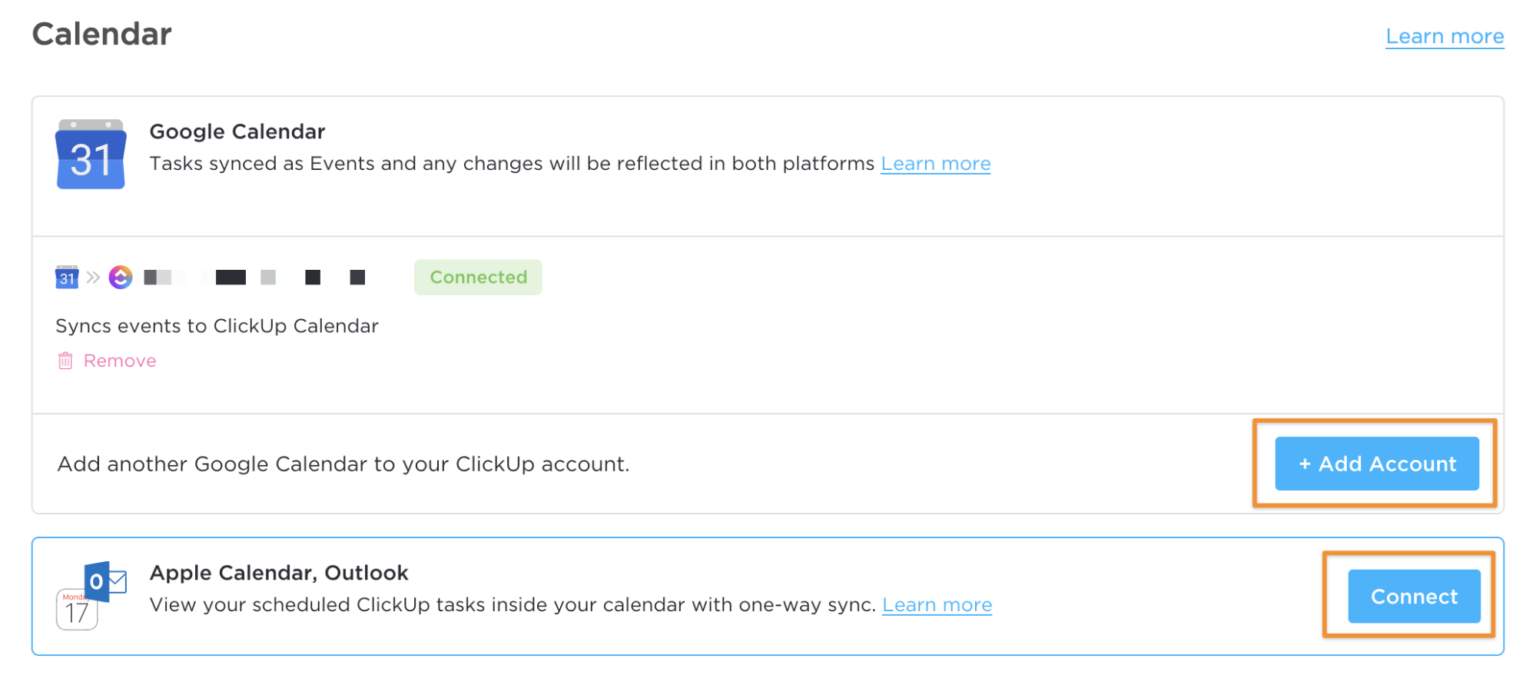The width and height of the screenshot is (1536, 682).
Task: Click the Add another Google Calendar text
Action: click(343, 464)
